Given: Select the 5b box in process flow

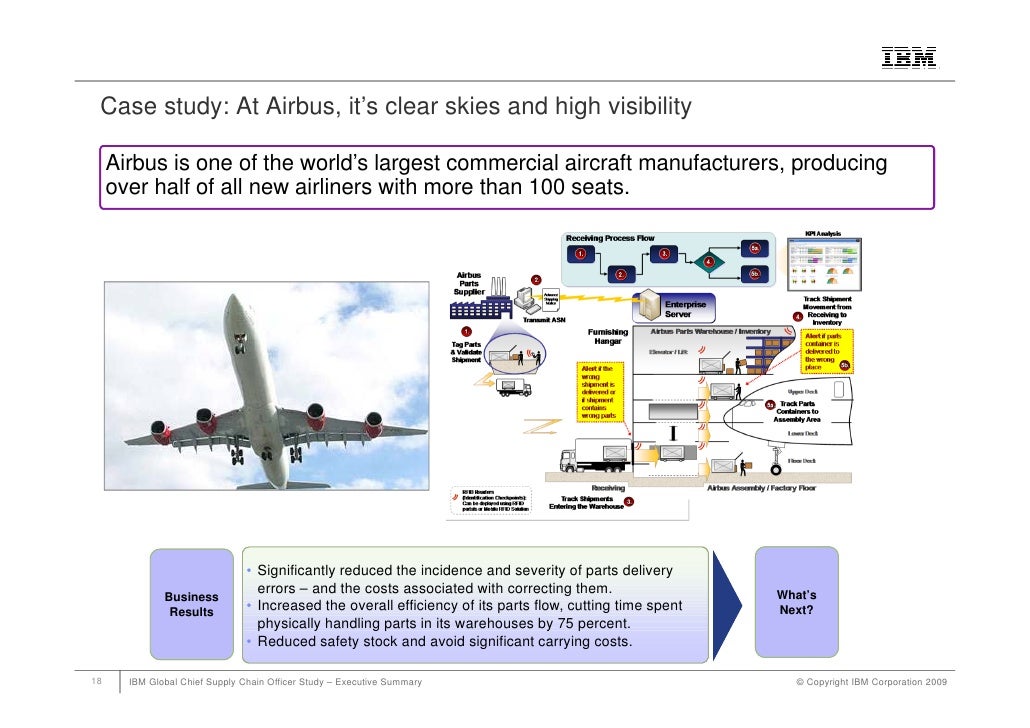Looking at the screenshot, I should coord(755,273).
